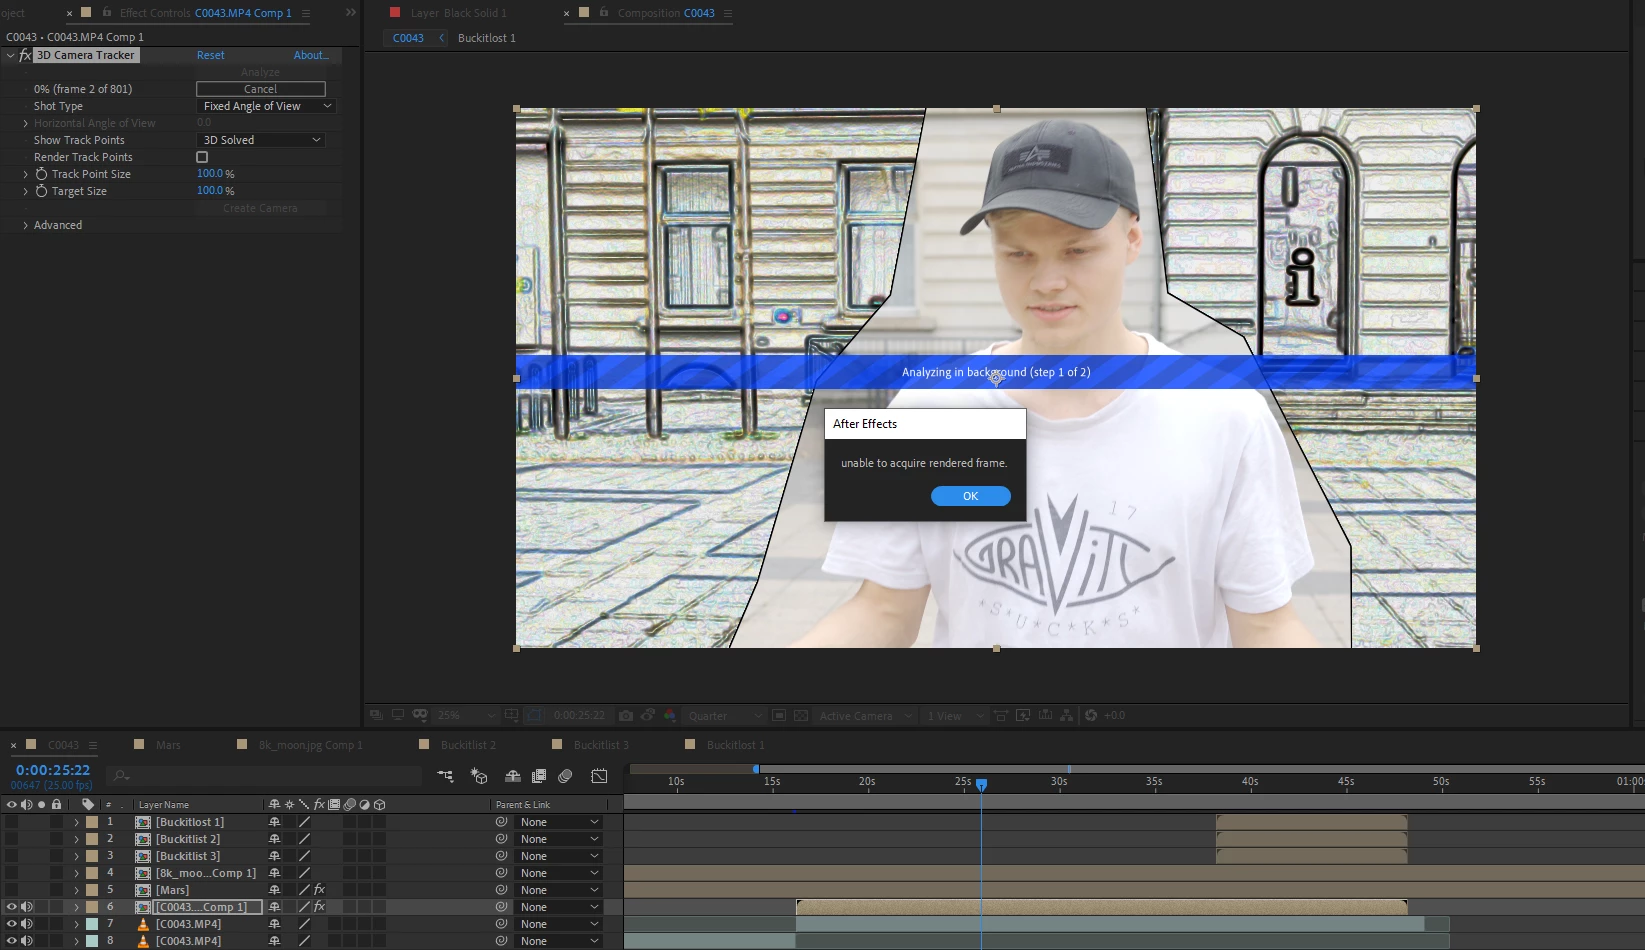The height and width of the screenshot is (950, 1645).
Task: Toggle the Target Size stopwatch
Action: point(41,191)
